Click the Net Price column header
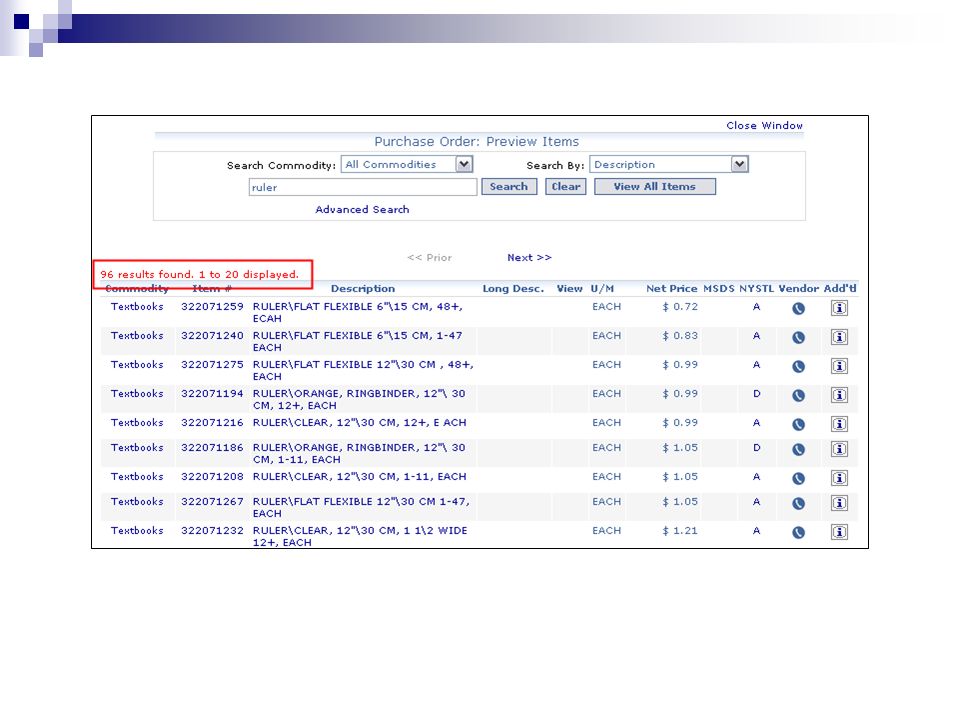The width and height of the screenshot is (960, 720). (672, 288)
